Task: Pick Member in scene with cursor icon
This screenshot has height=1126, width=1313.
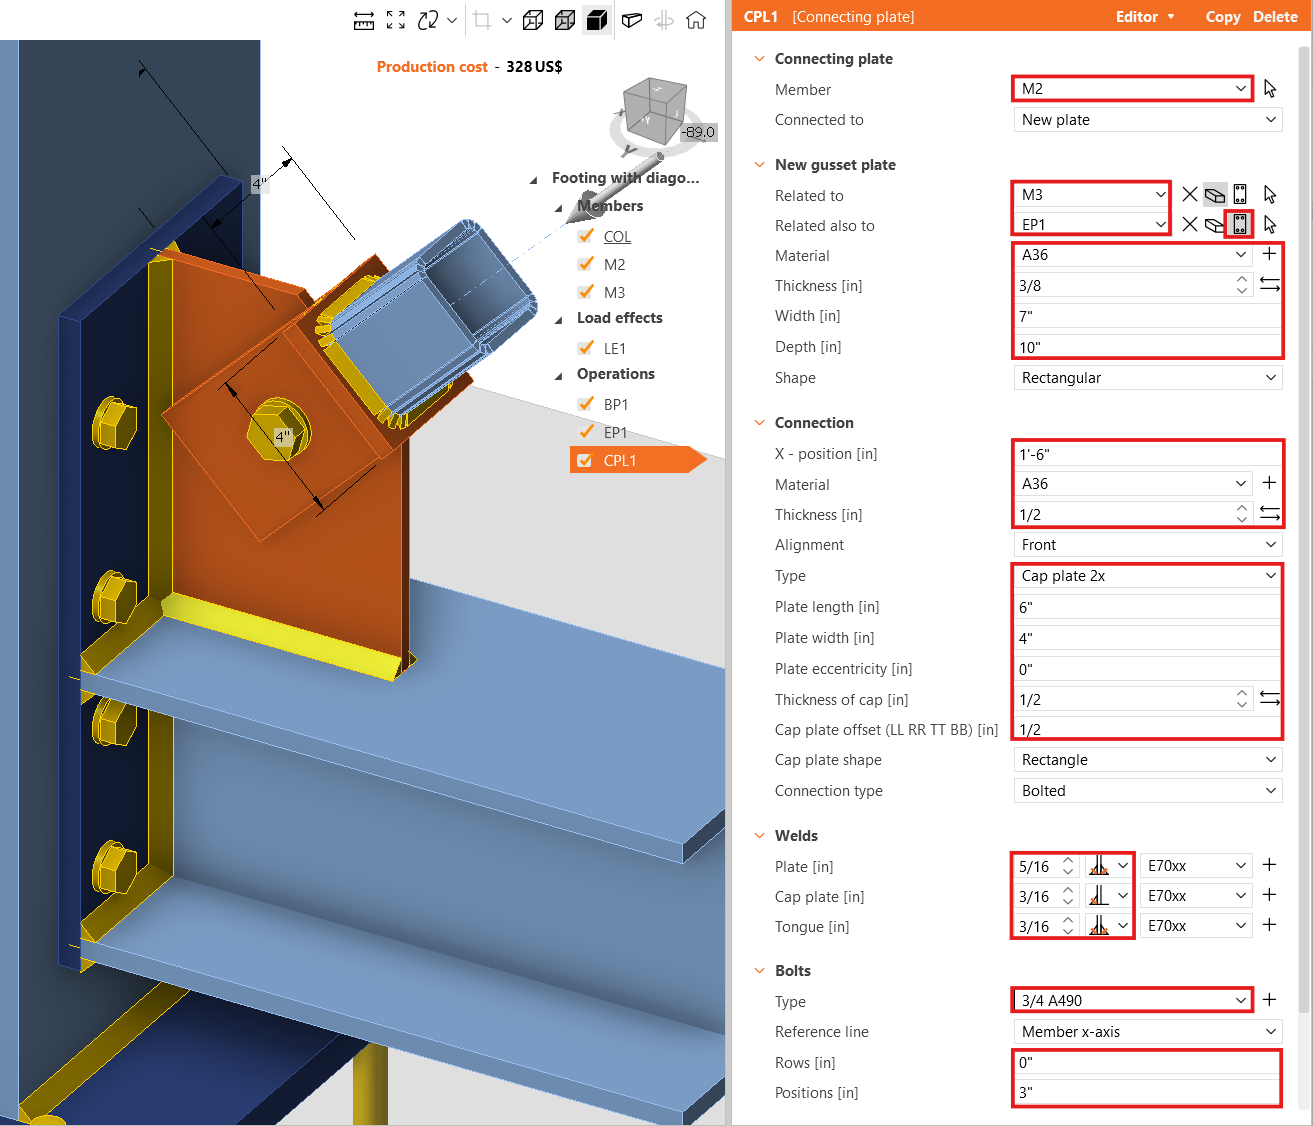Action: 1270,89
